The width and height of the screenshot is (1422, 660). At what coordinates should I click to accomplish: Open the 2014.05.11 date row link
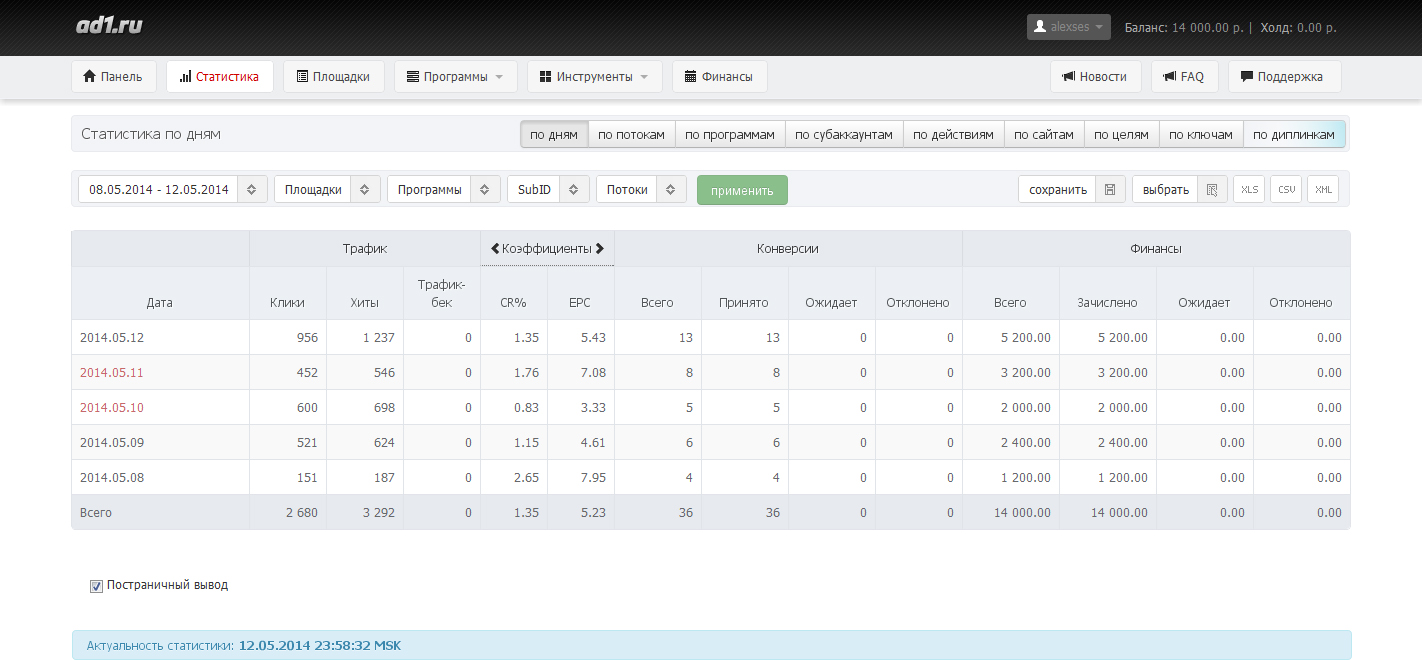(x=112, y=373)
